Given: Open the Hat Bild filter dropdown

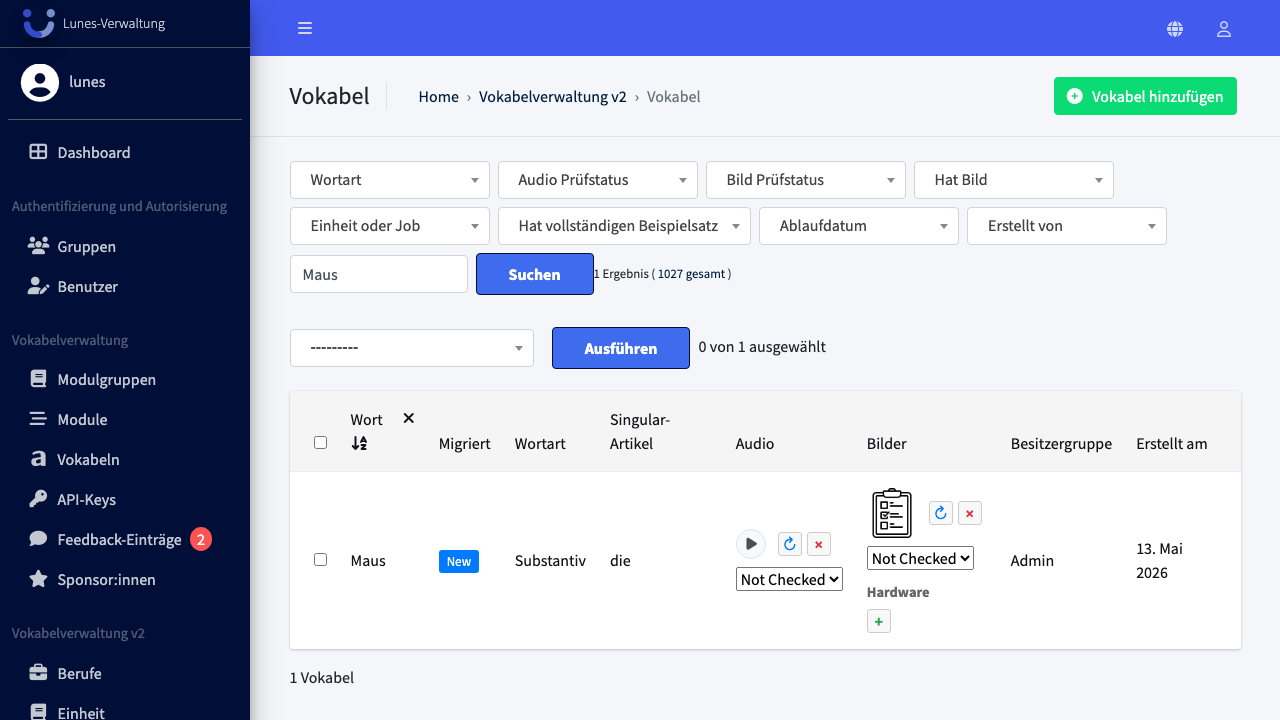Looking at the screenshot, I should pos(1014,180).
